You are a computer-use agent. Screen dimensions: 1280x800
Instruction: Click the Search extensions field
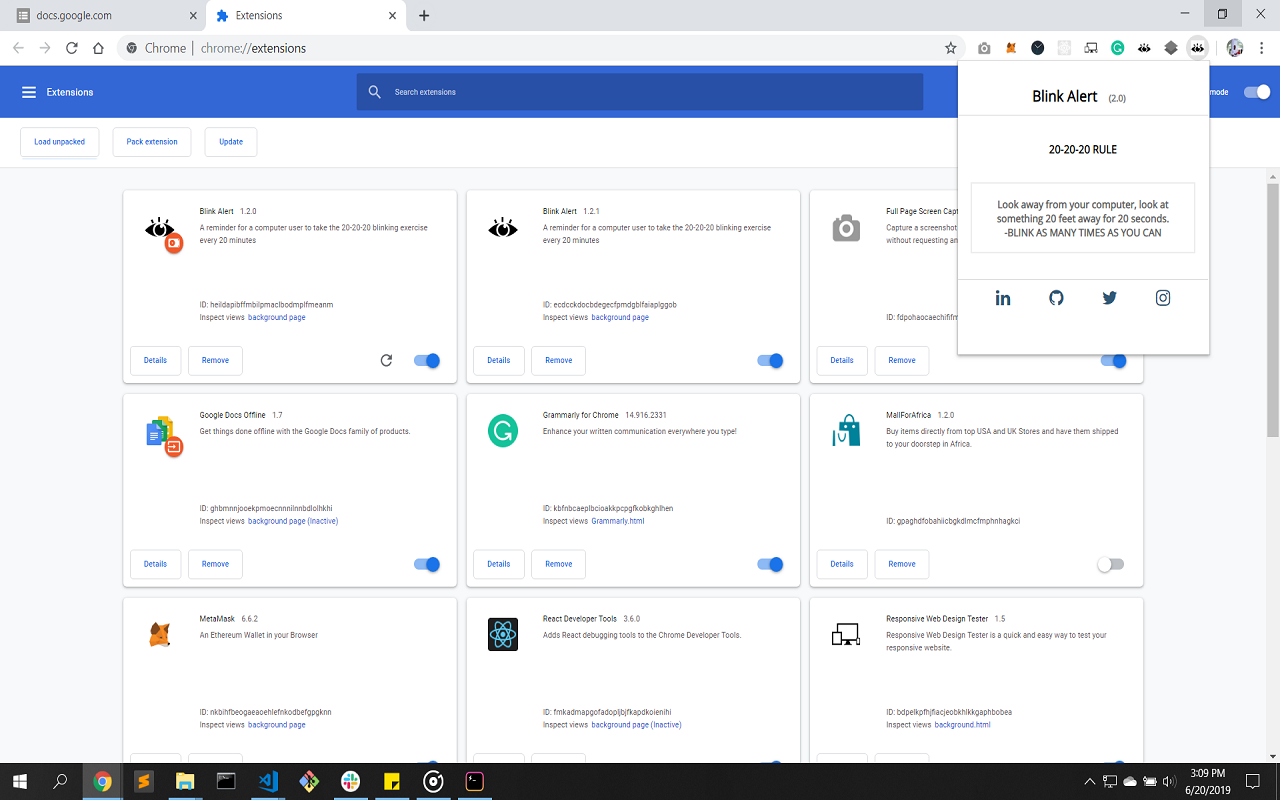pyautogui.click(x=640, y=91)
